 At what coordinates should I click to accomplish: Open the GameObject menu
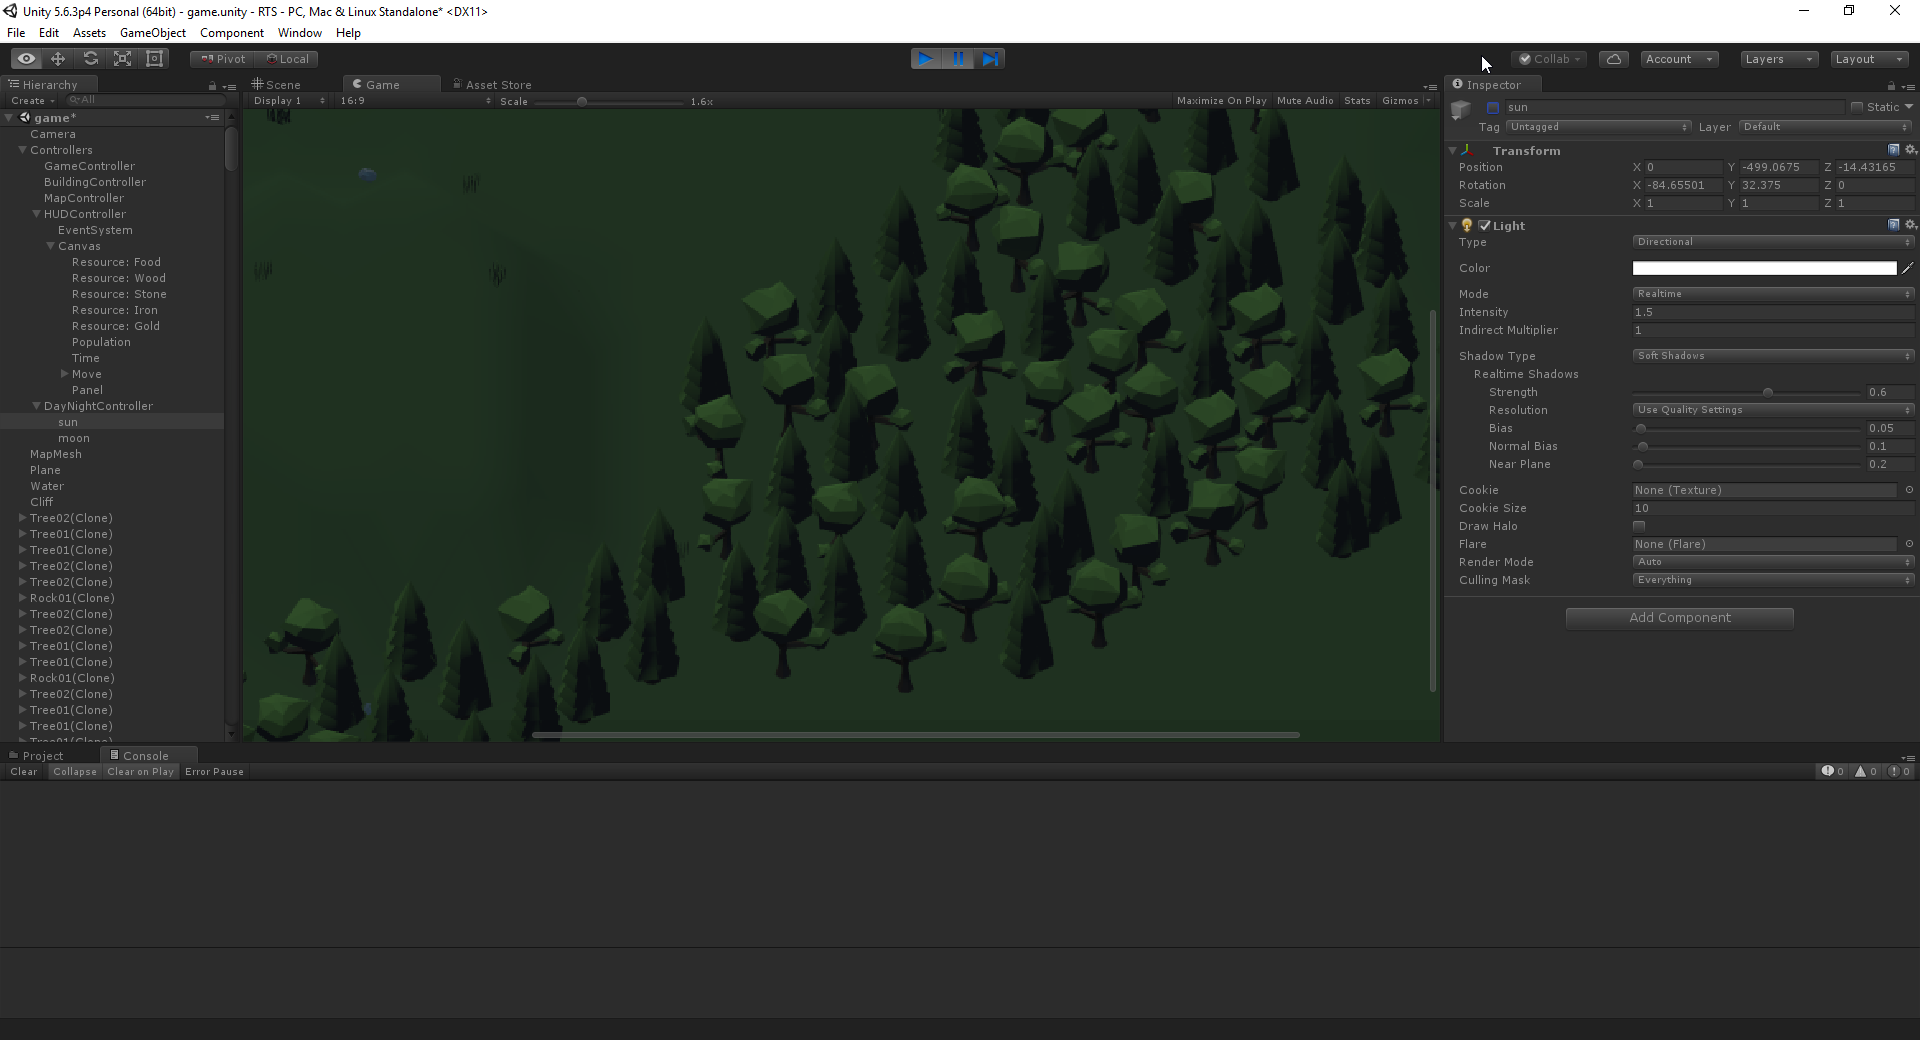click(x=152, y=33)
